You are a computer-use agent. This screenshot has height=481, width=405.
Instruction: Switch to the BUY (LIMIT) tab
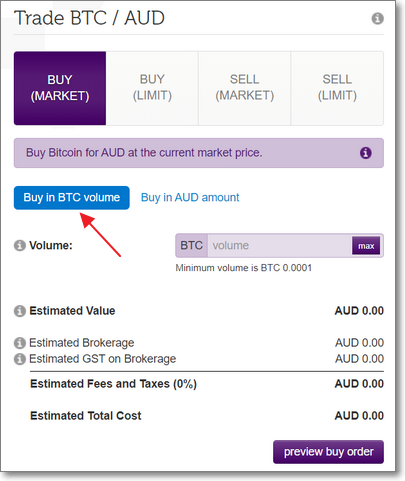pos(152,88)
